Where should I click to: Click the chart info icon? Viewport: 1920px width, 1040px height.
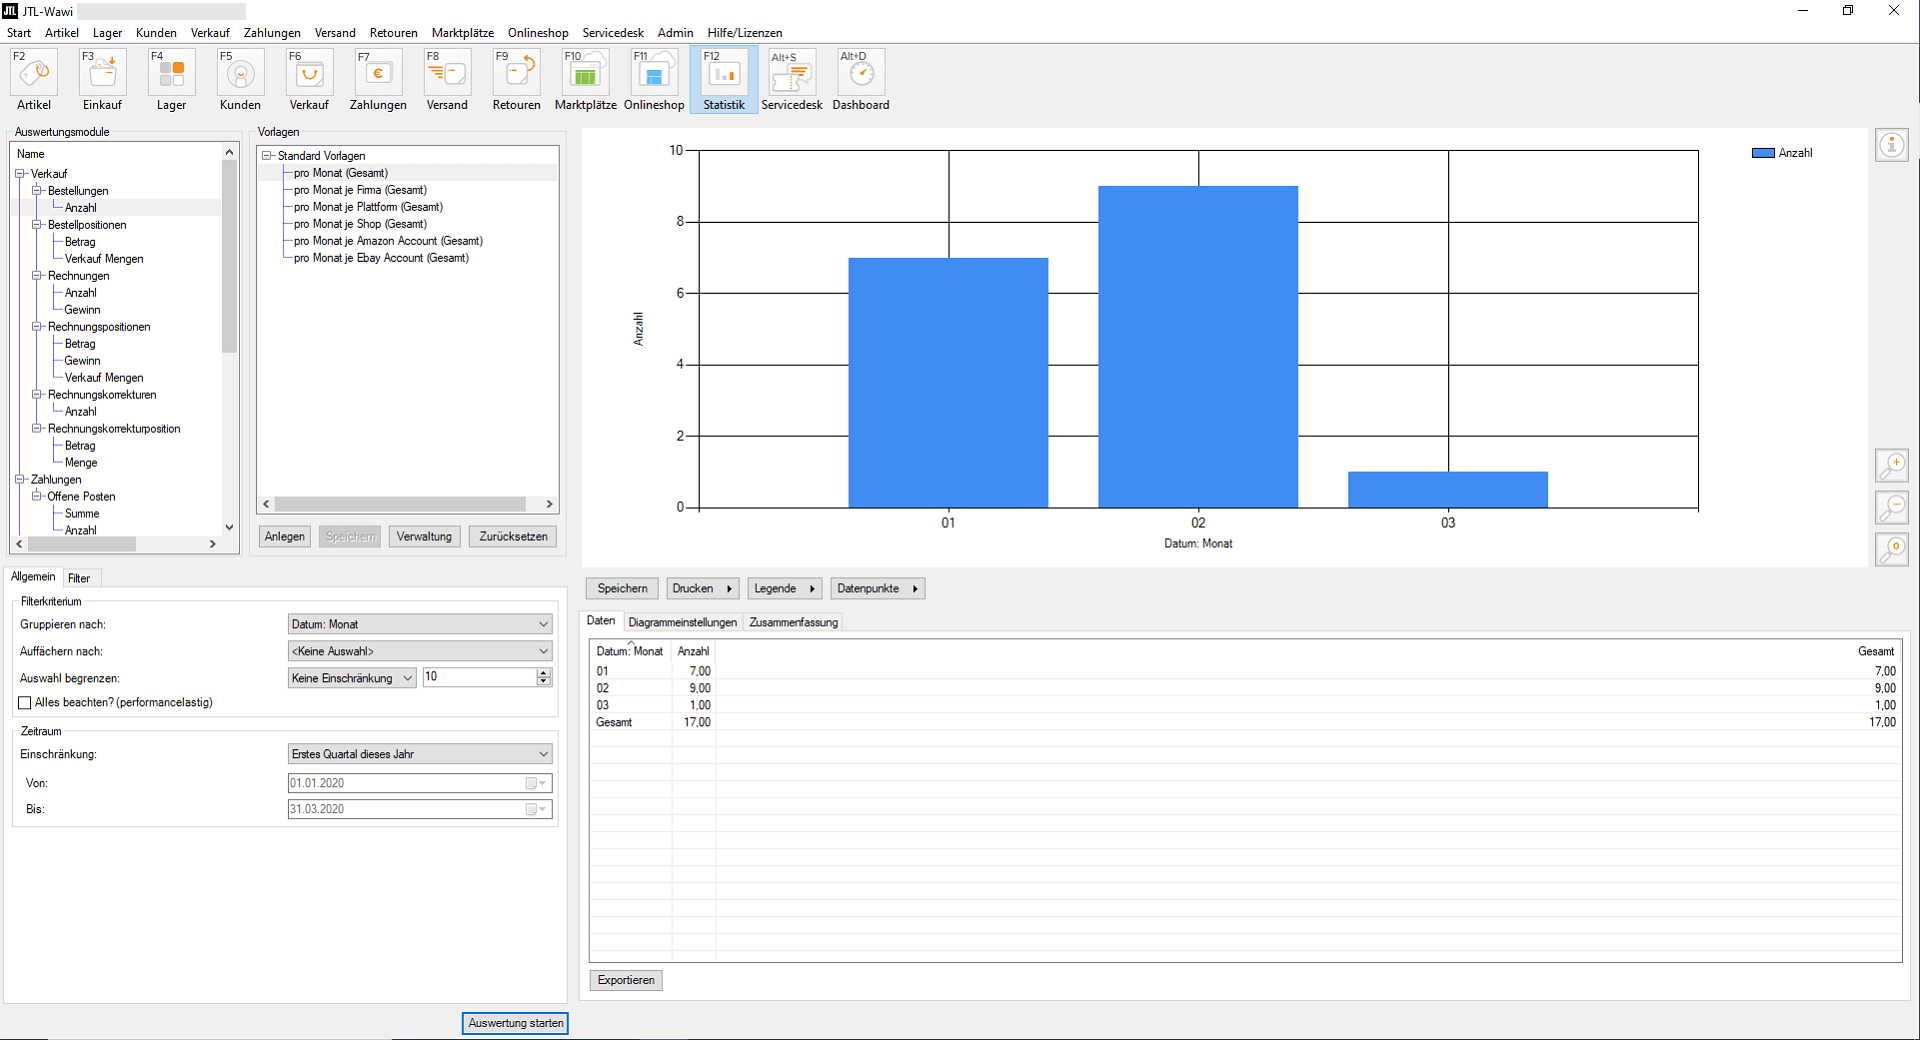(x=1891, y=145)
